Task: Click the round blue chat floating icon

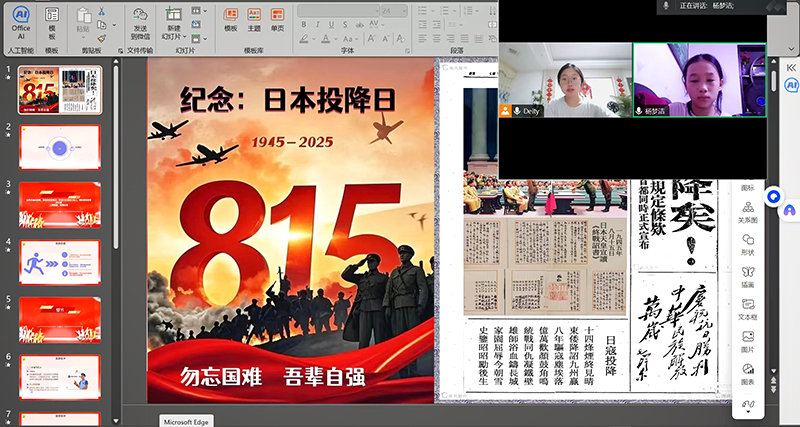Action: pyautogui.click(x=774, y=196)
